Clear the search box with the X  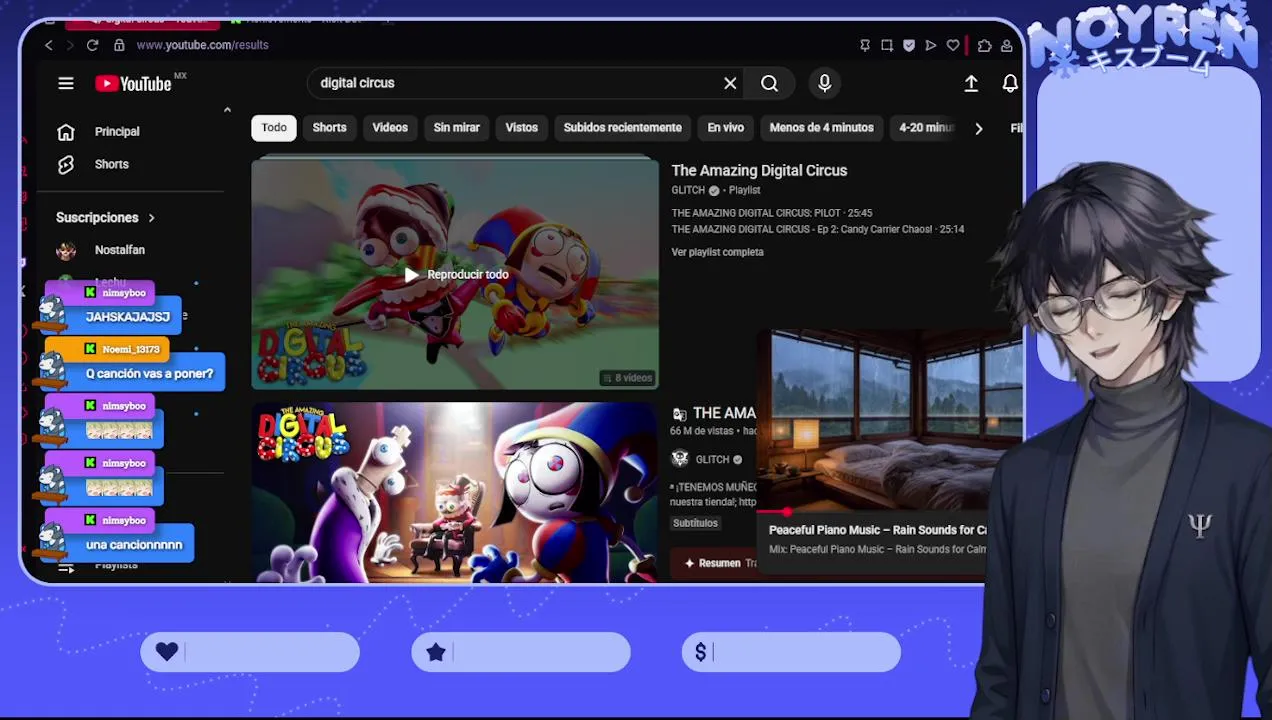pos(730,84)
